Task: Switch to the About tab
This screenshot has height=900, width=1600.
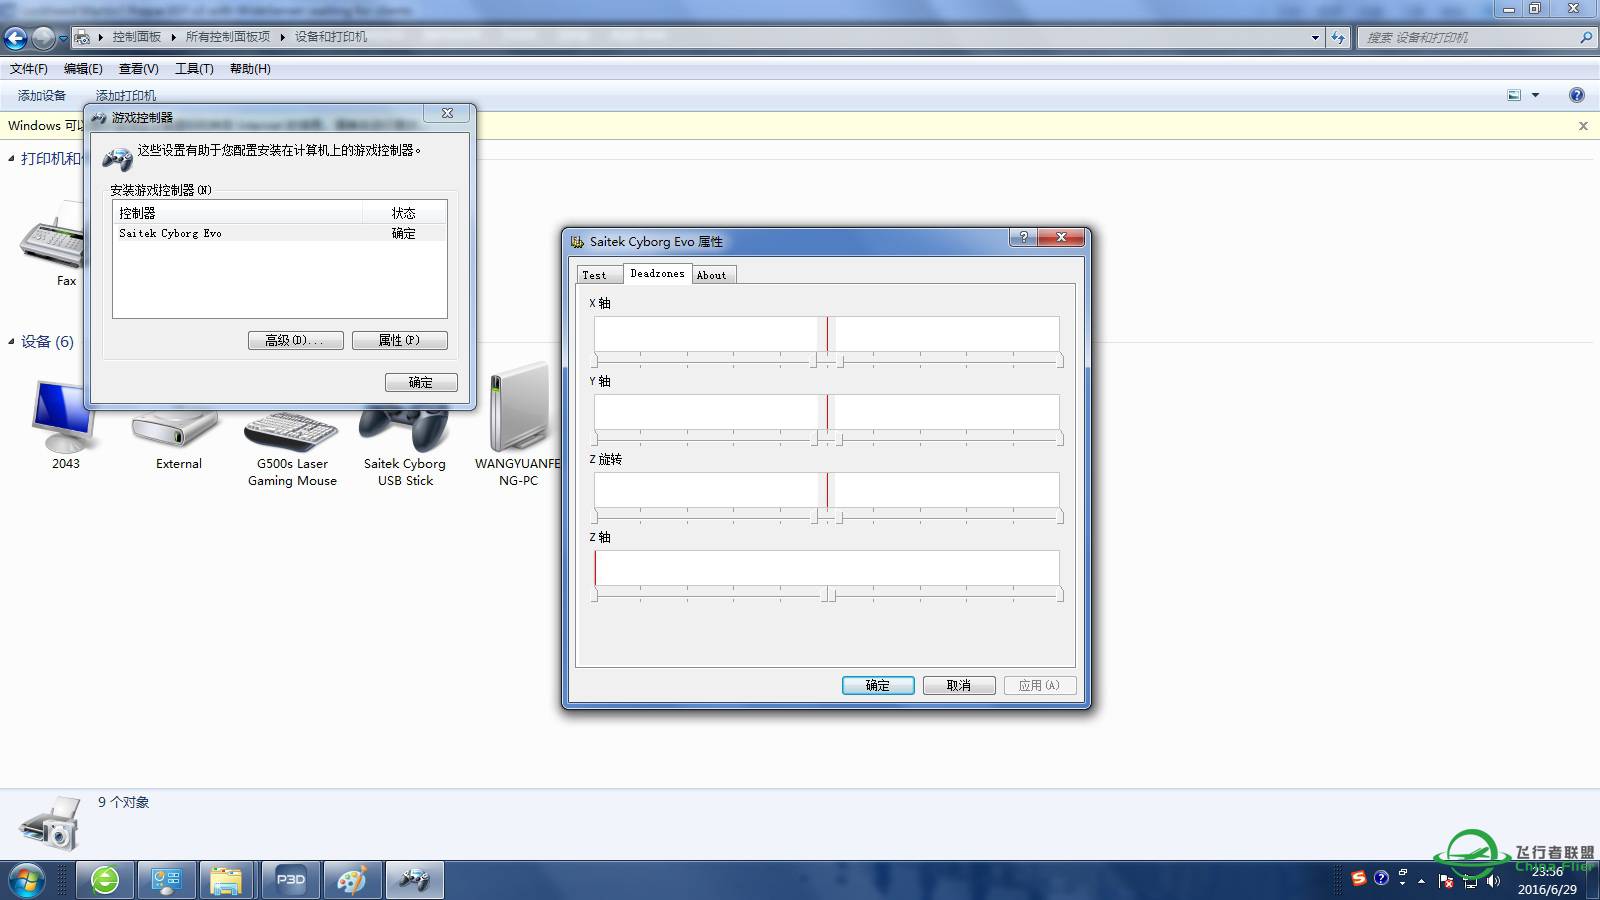Action: [712, 275]
